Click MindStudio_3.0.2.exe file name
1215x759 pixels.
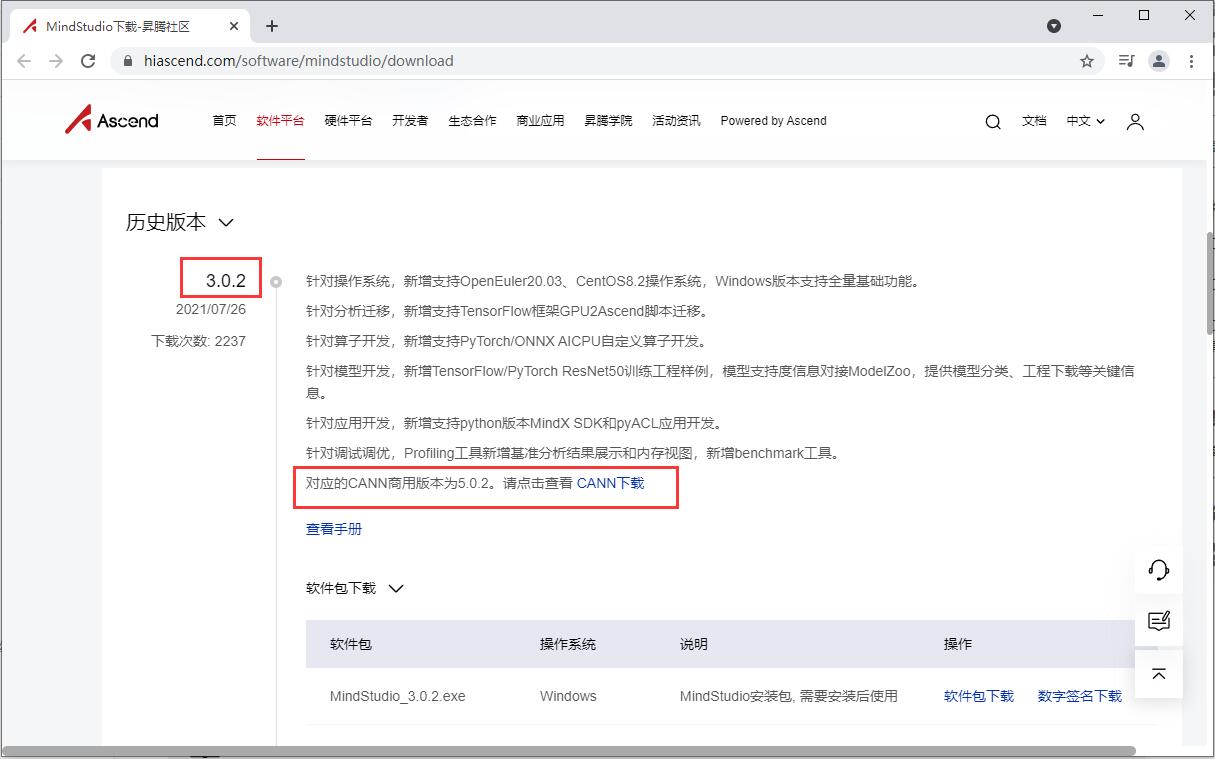(x=398, y=696)
